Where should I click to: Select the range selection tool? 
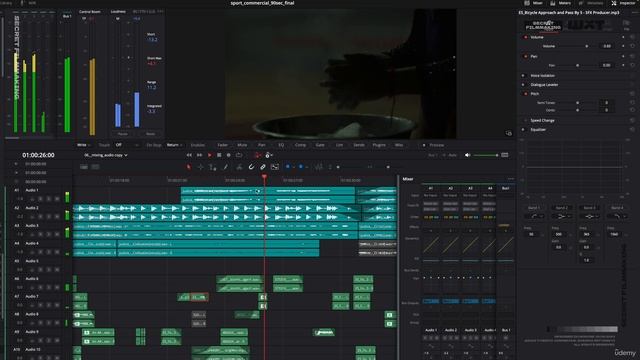click(x=200, y=167)
